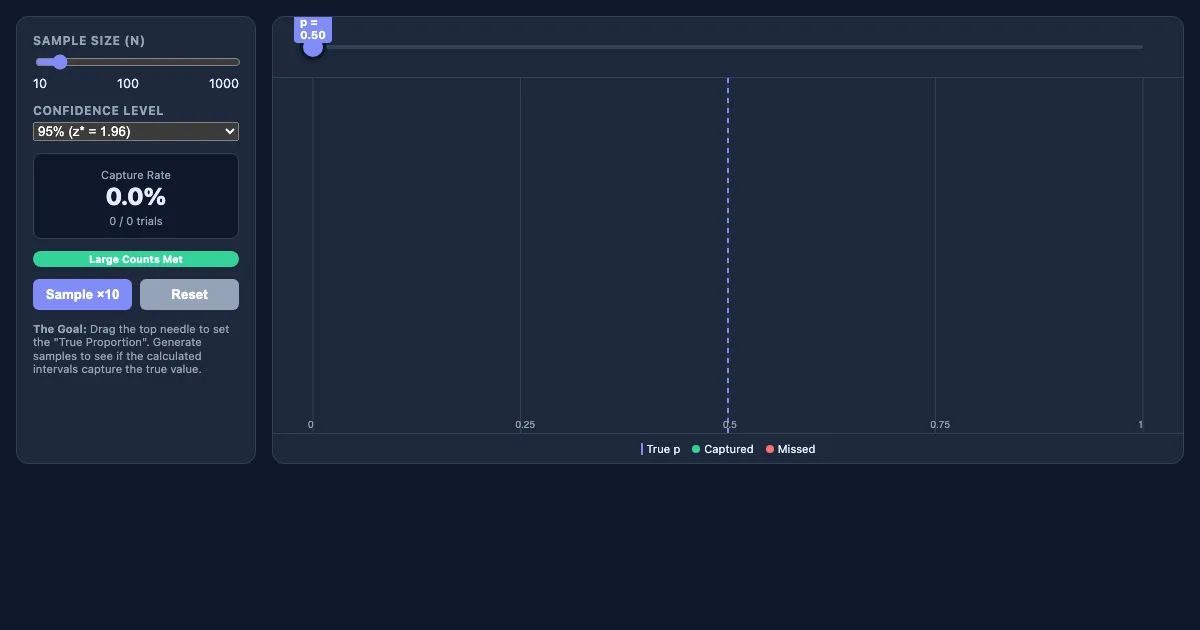Click the sample size slider thumb
The width and height of the screenshot is (1200, 630).
click(x=59, y=62)
